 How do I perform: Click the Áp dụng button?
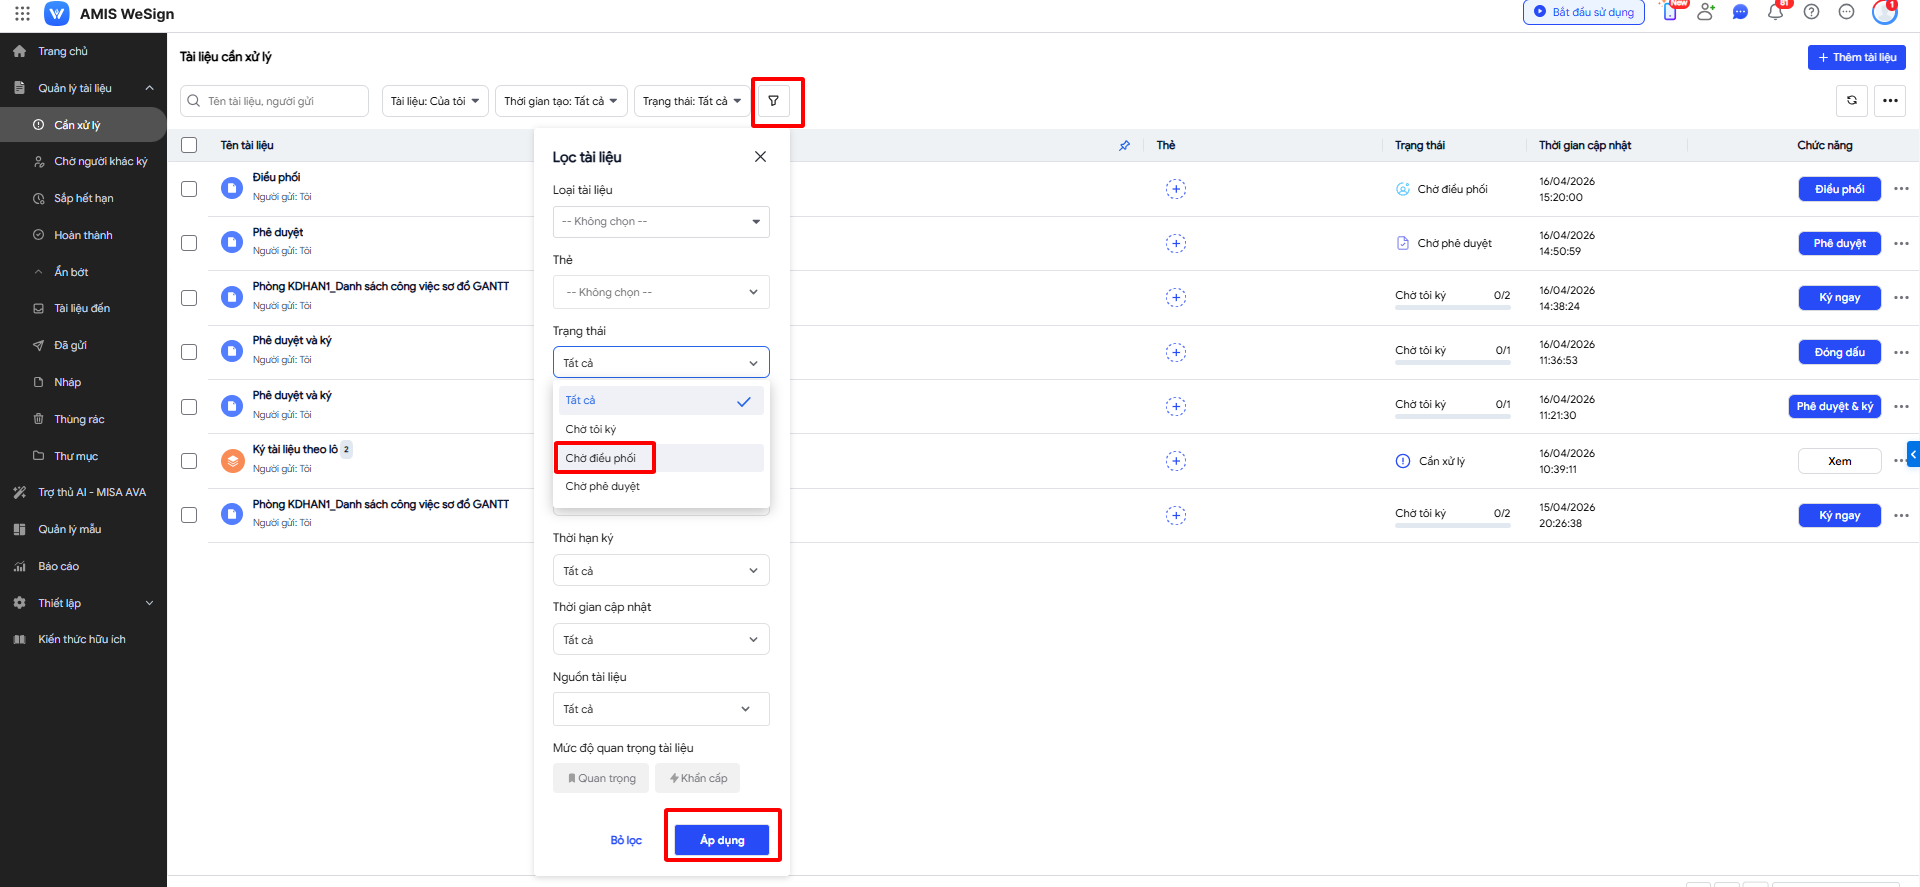click(x=721, y=840)
